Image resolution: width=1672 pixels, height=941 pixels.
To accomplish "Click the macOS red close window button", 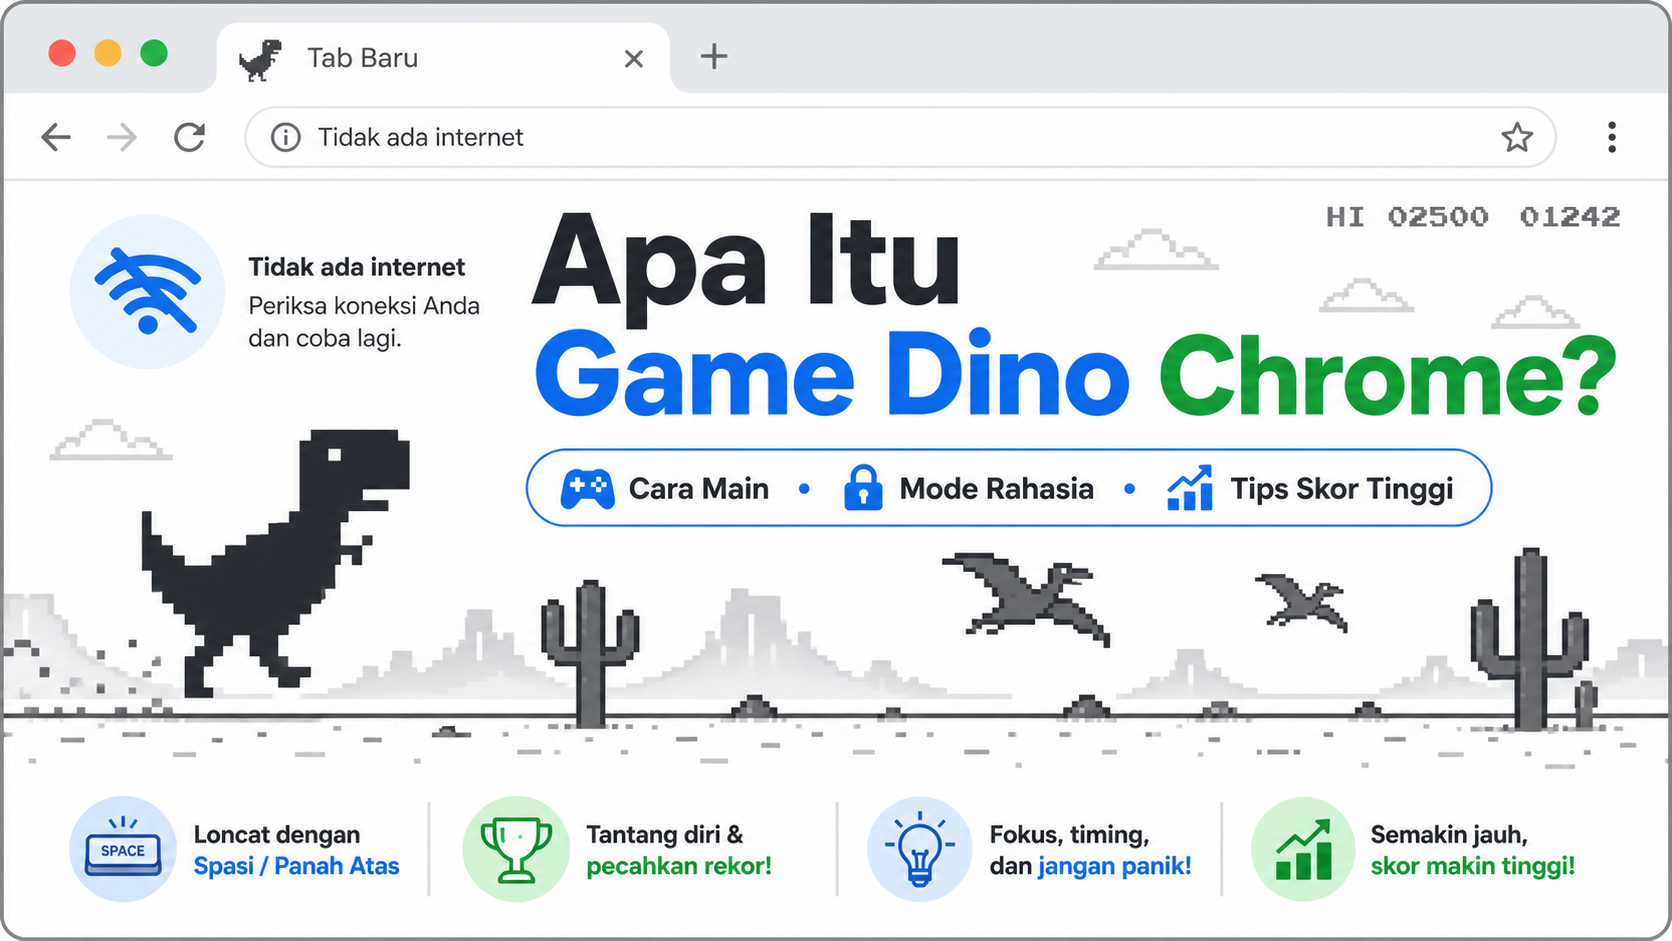I will pos(62,53).
